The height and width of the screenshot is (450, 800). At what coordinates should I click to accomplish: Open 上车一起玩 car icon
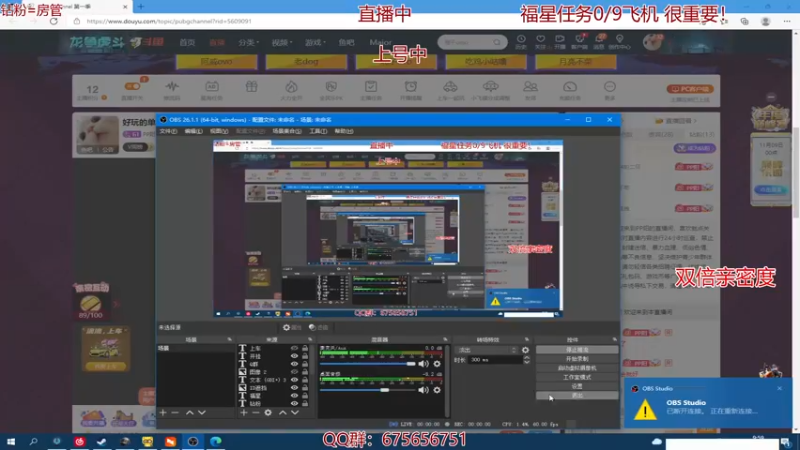click(x=451, y=90)
